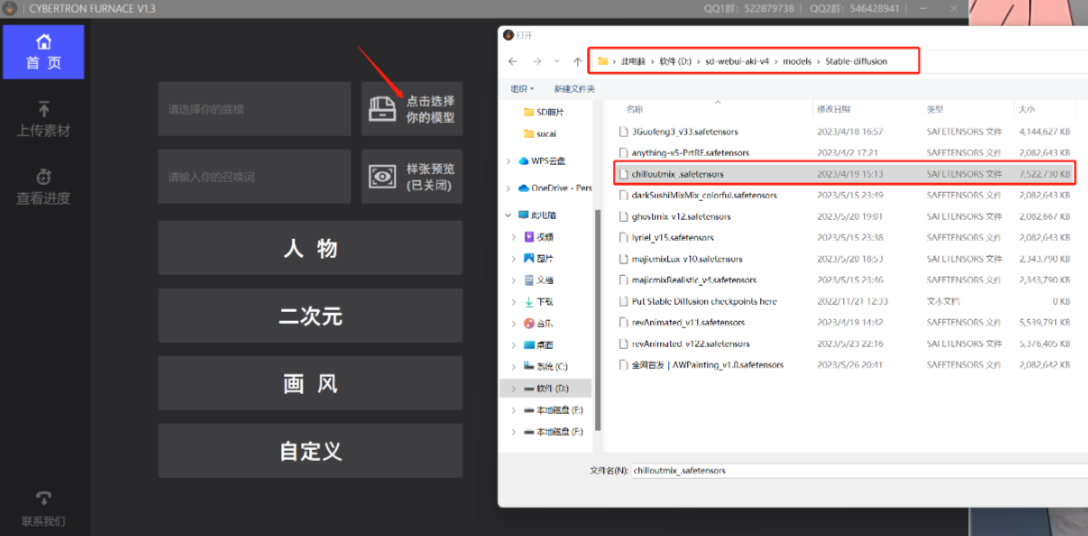Expand the 本地磁盘 (E:) drive node
This screenshot has width=1088, height=536.
pos(514,410)
